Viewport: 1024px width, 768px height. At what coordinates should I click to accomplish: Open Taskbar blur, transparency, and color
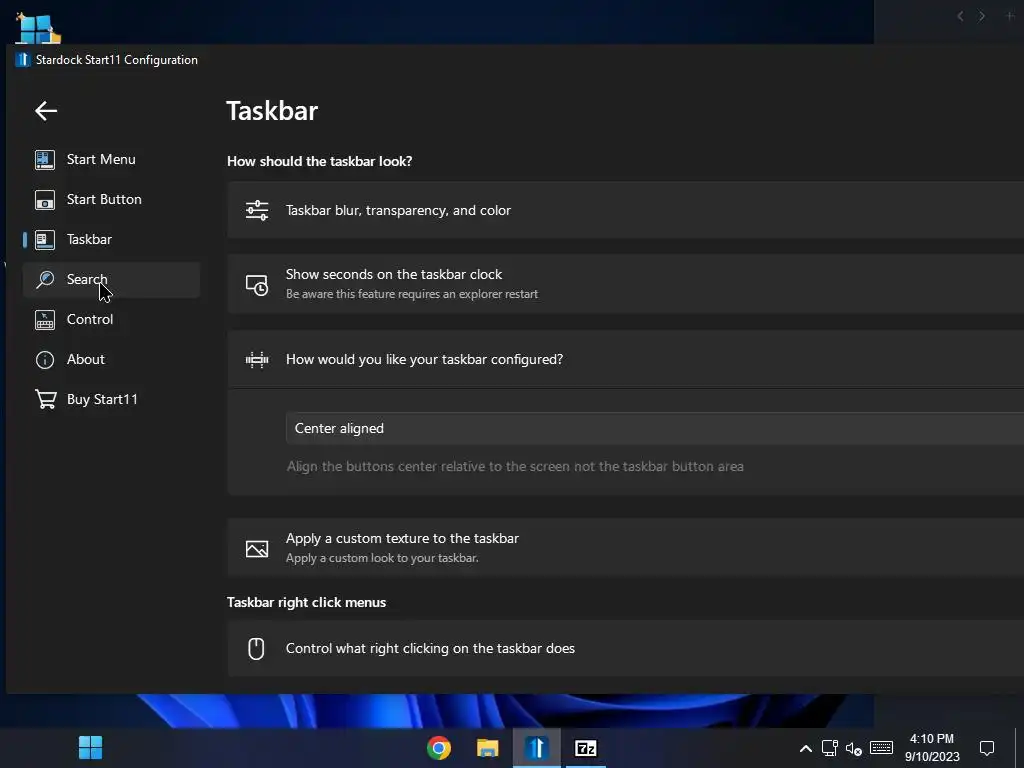tap(626, 210)
